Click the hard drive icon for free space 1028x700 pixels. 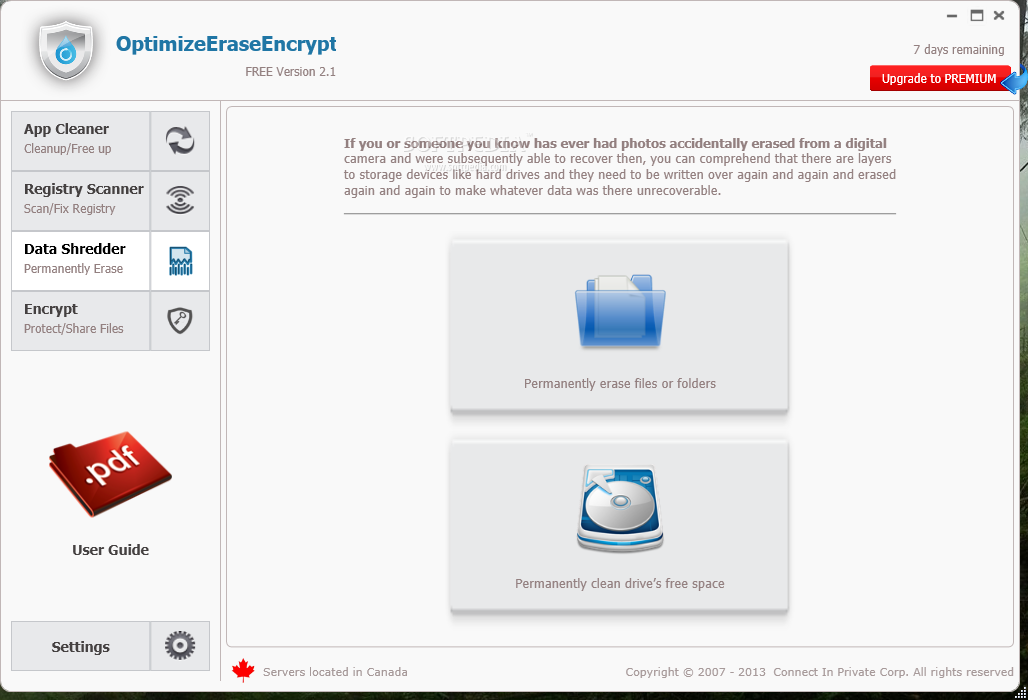click(x=620, y=508)
